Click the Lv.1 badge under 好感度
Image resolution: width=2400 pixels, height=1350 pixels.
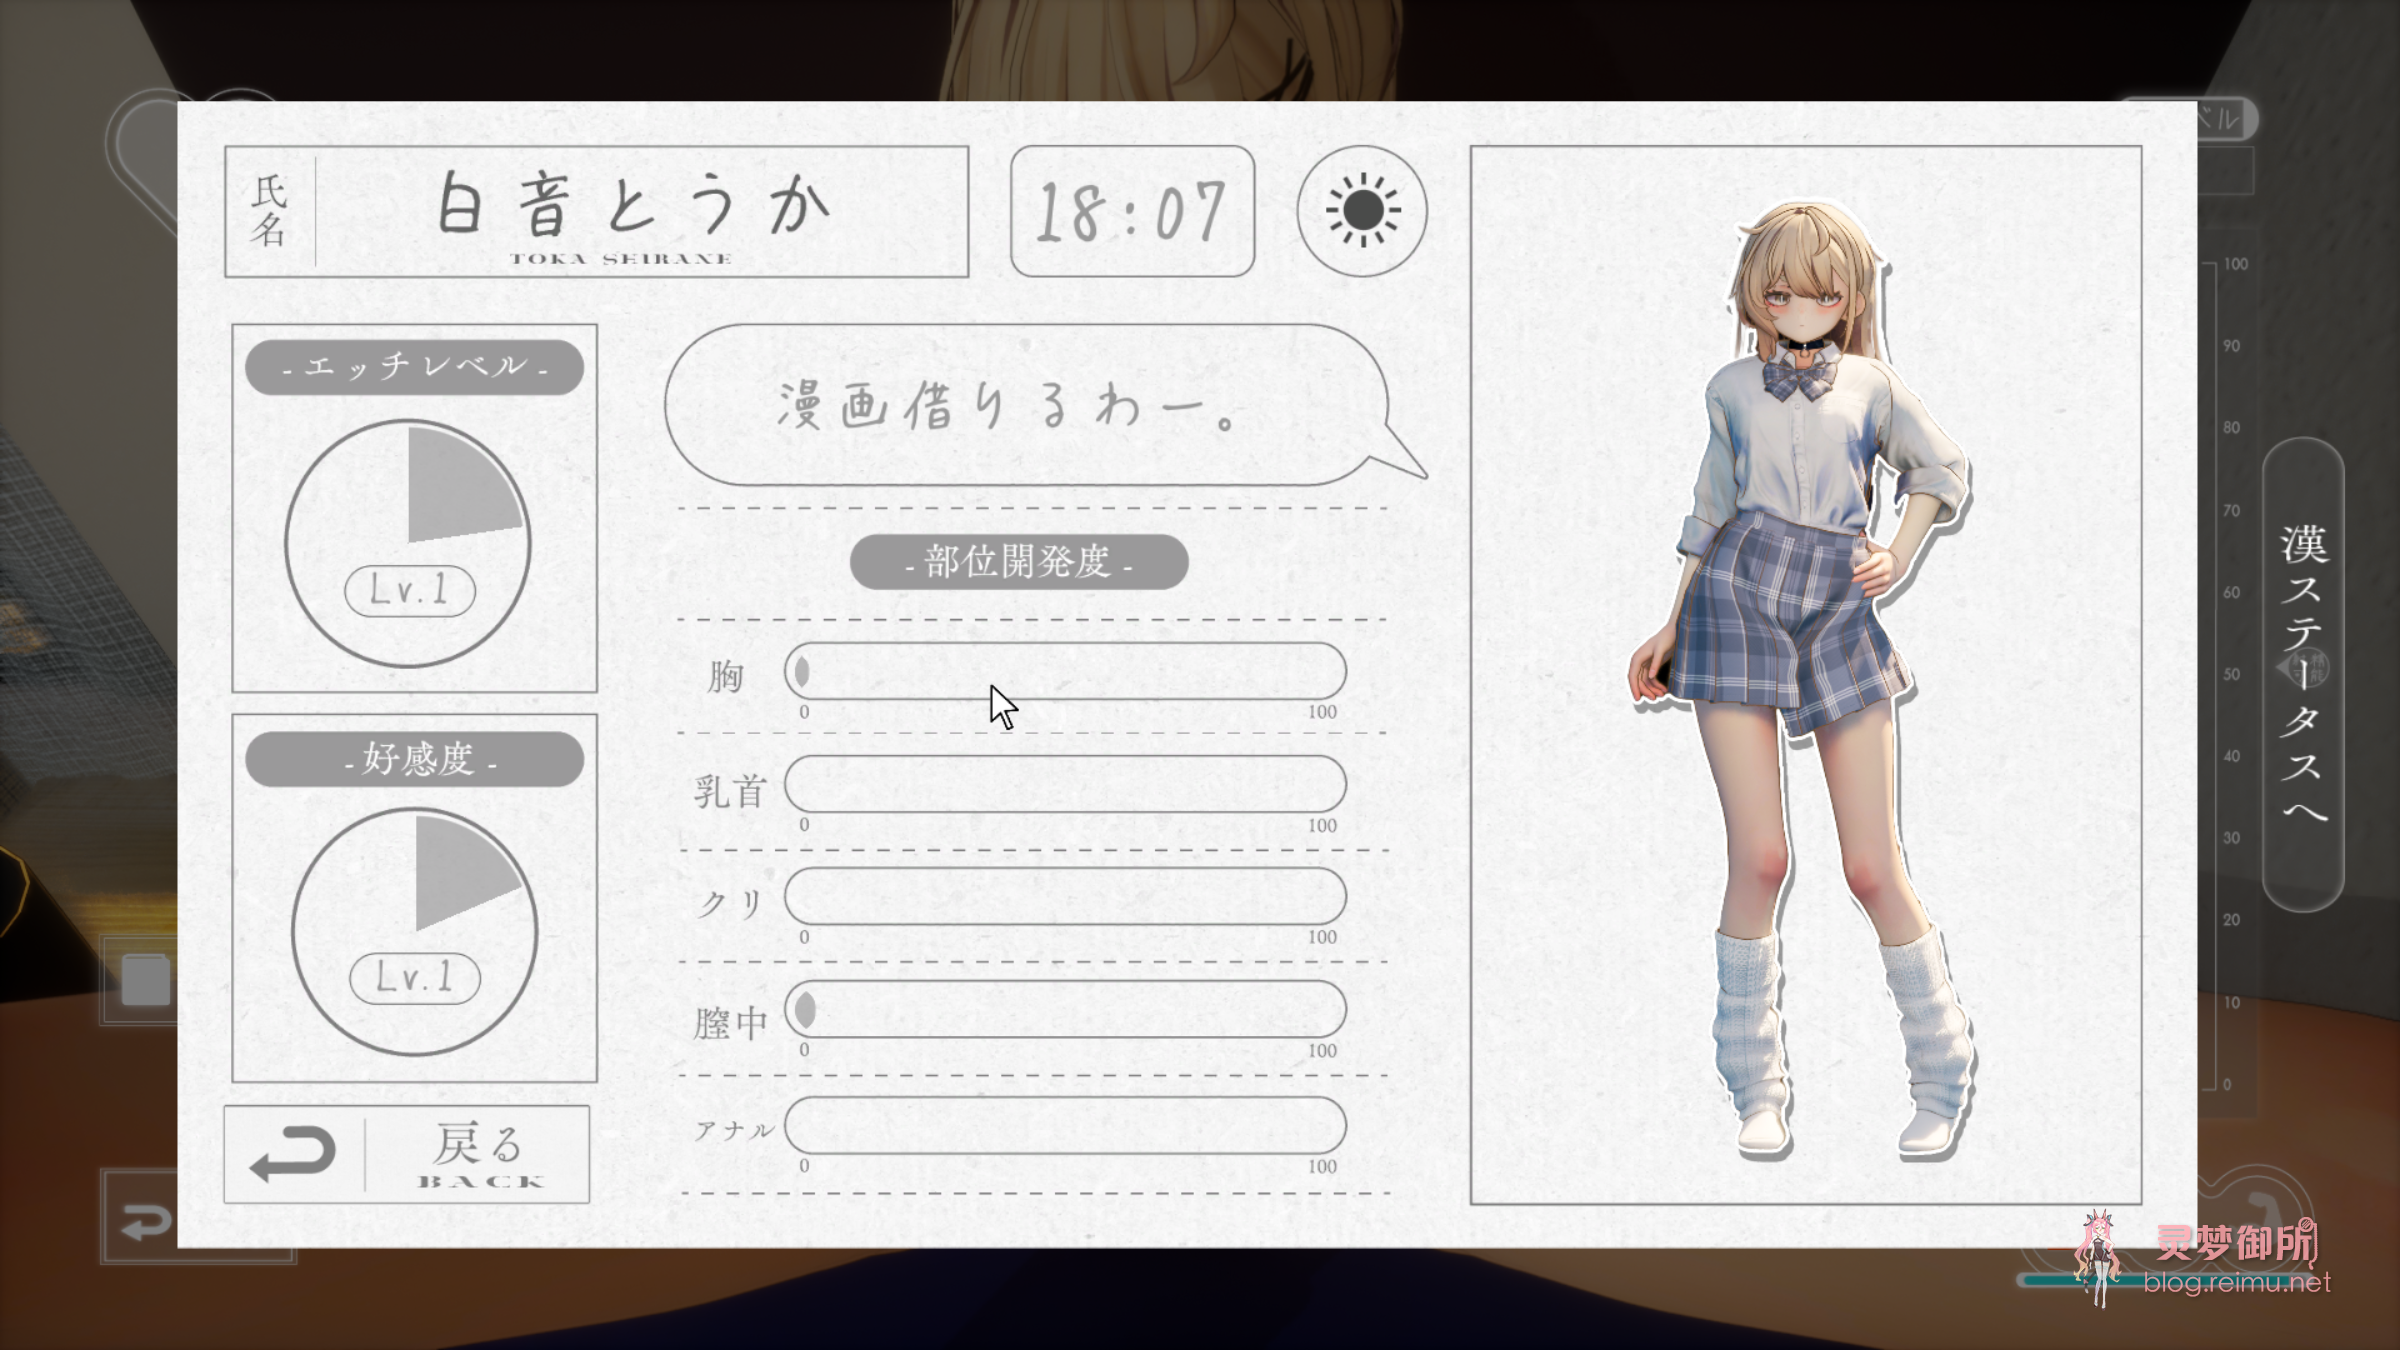coord(415,977)
